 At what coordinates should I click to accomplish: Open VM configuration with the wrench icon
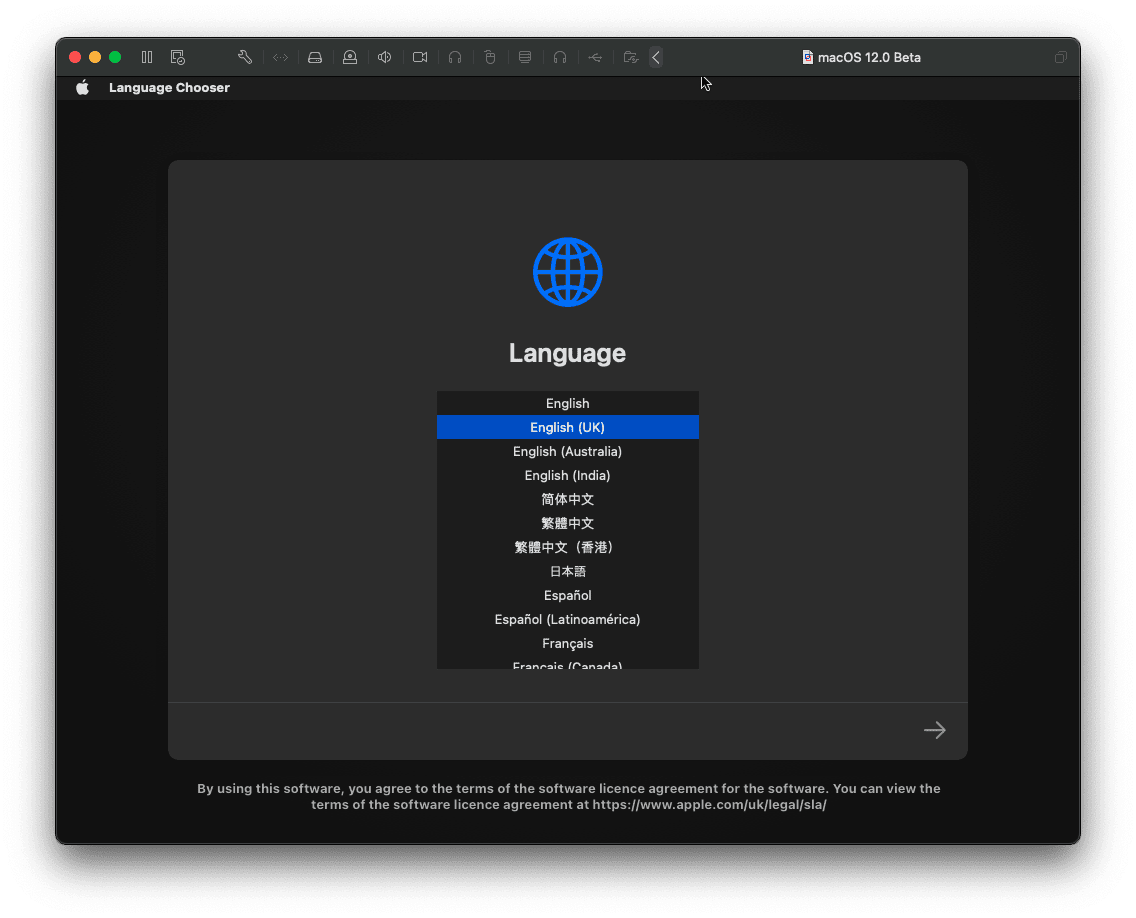245,57
